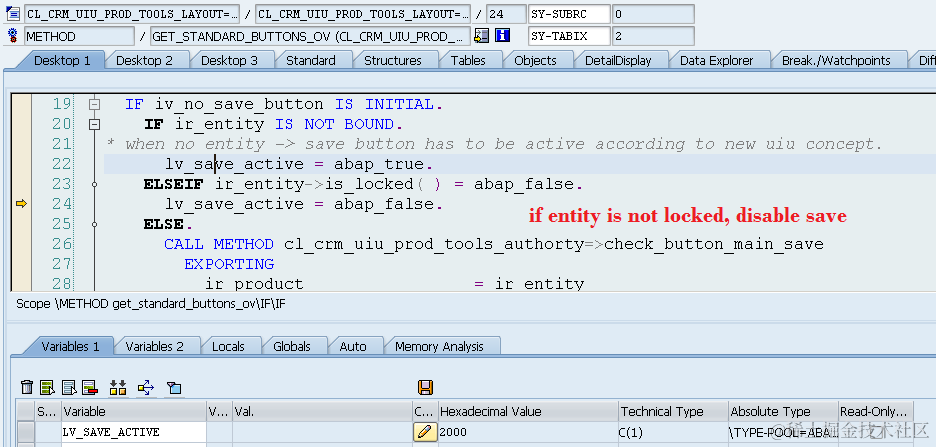Click the icon with two down arrows
The width and height of the screenshot is (936, 447).
(118, 387)
